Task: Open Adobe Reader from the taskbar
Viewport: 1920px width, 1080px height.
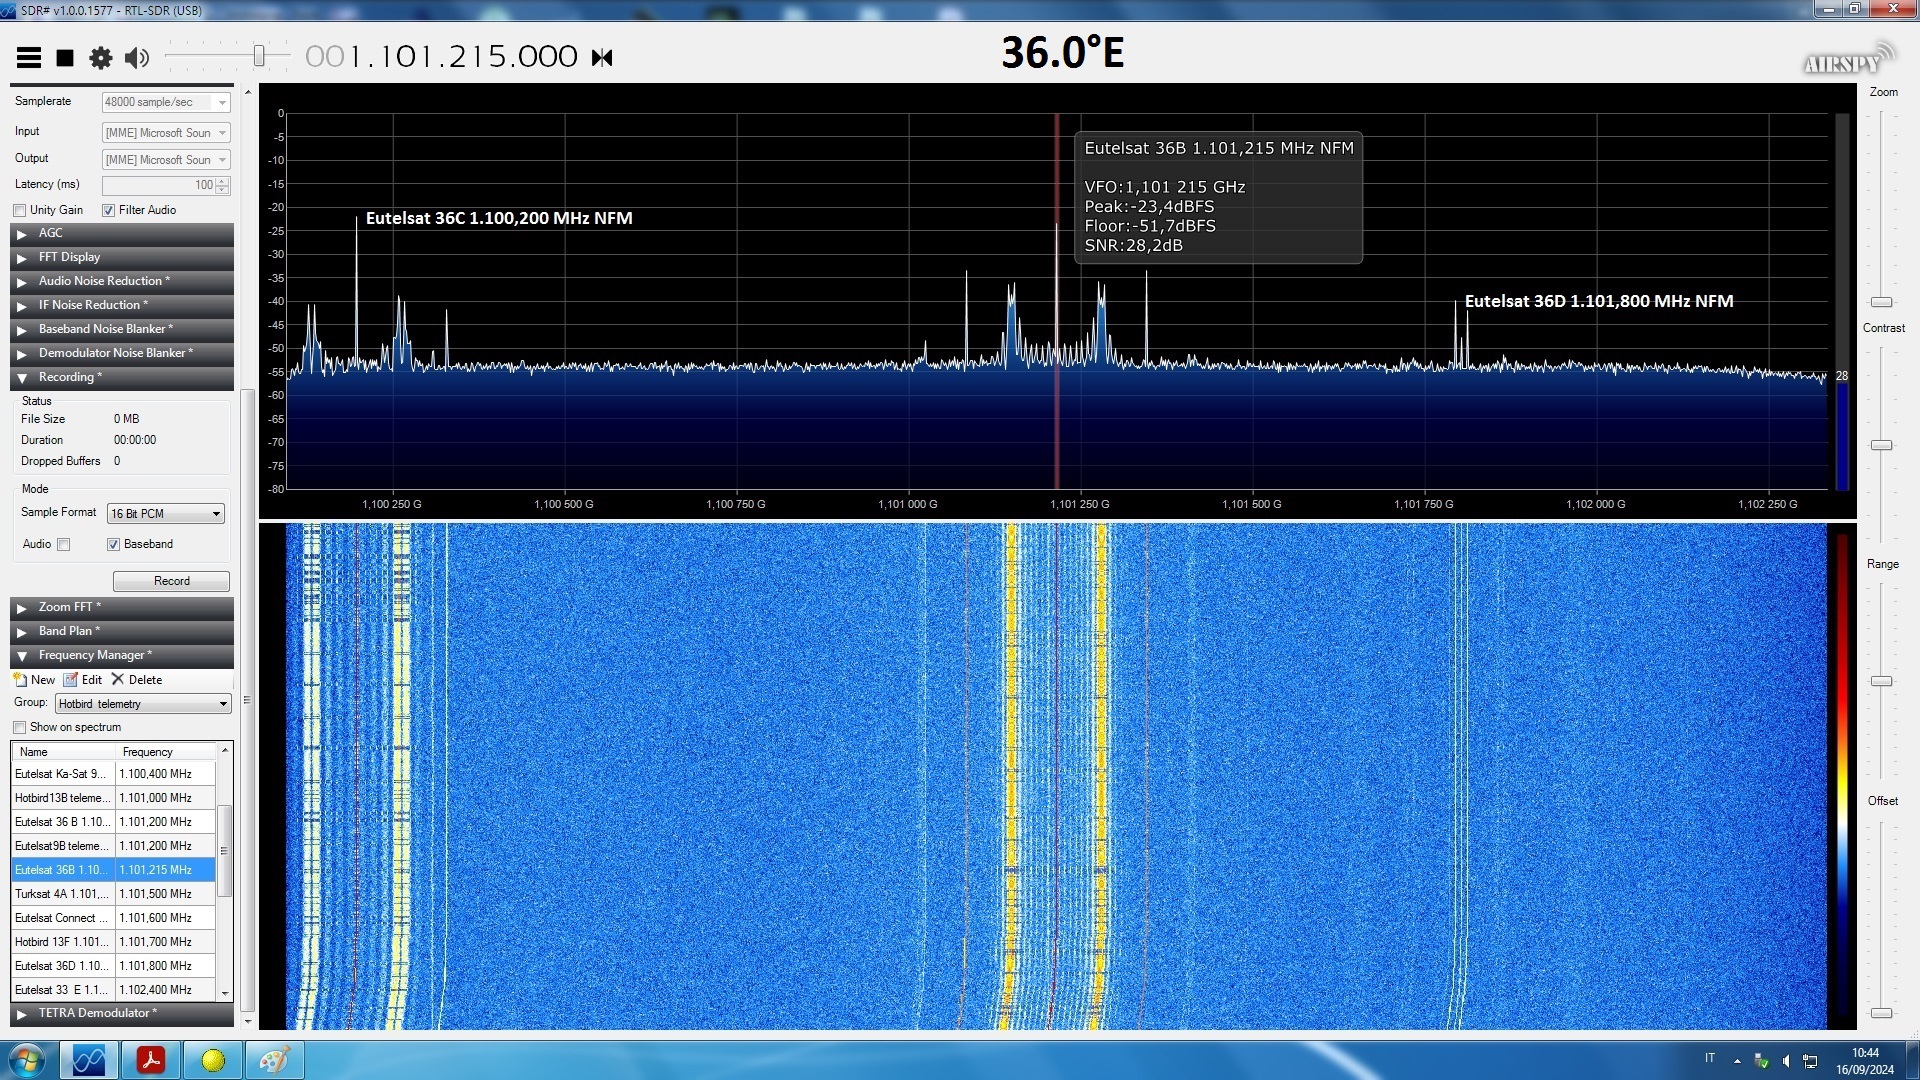Action: pos(151,1060)
